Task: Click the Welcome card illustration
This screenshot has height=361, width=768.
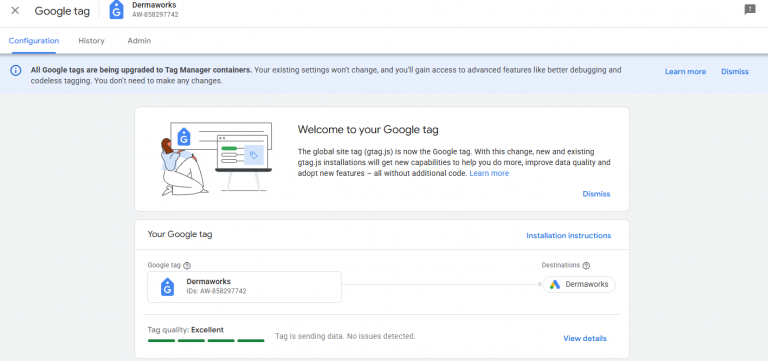Action: tap(216, 159)
